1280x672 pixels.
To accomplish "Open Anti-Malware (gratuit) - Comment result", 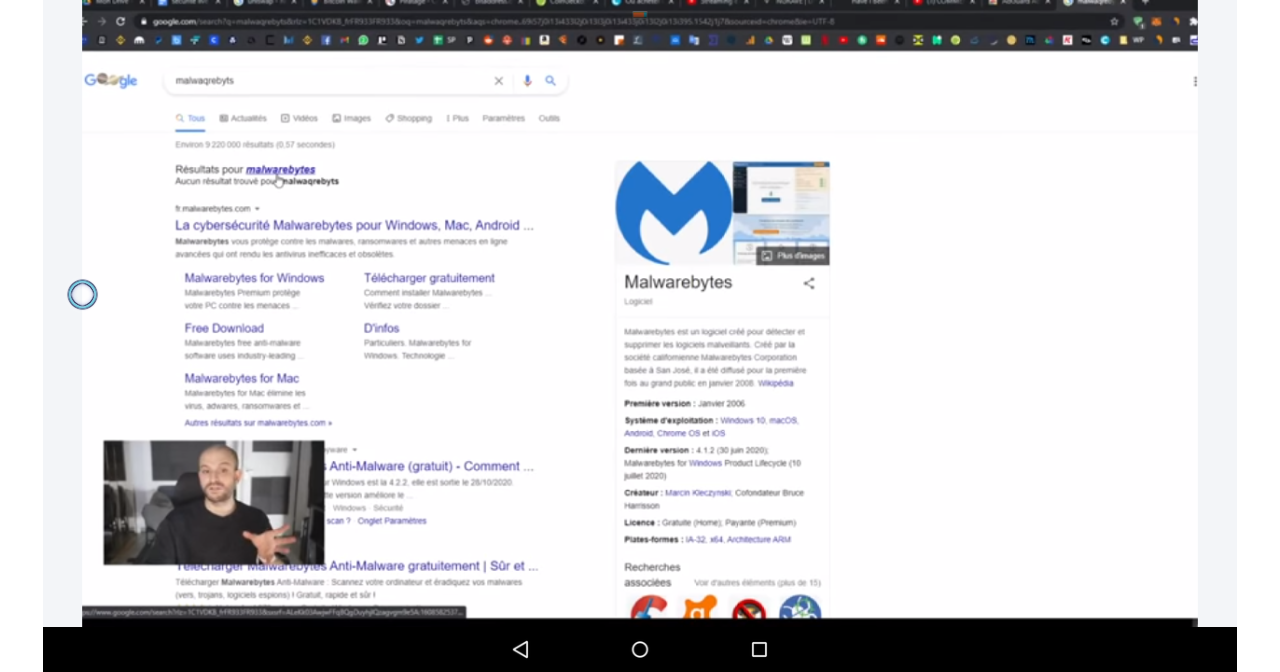I will [431, 466].
